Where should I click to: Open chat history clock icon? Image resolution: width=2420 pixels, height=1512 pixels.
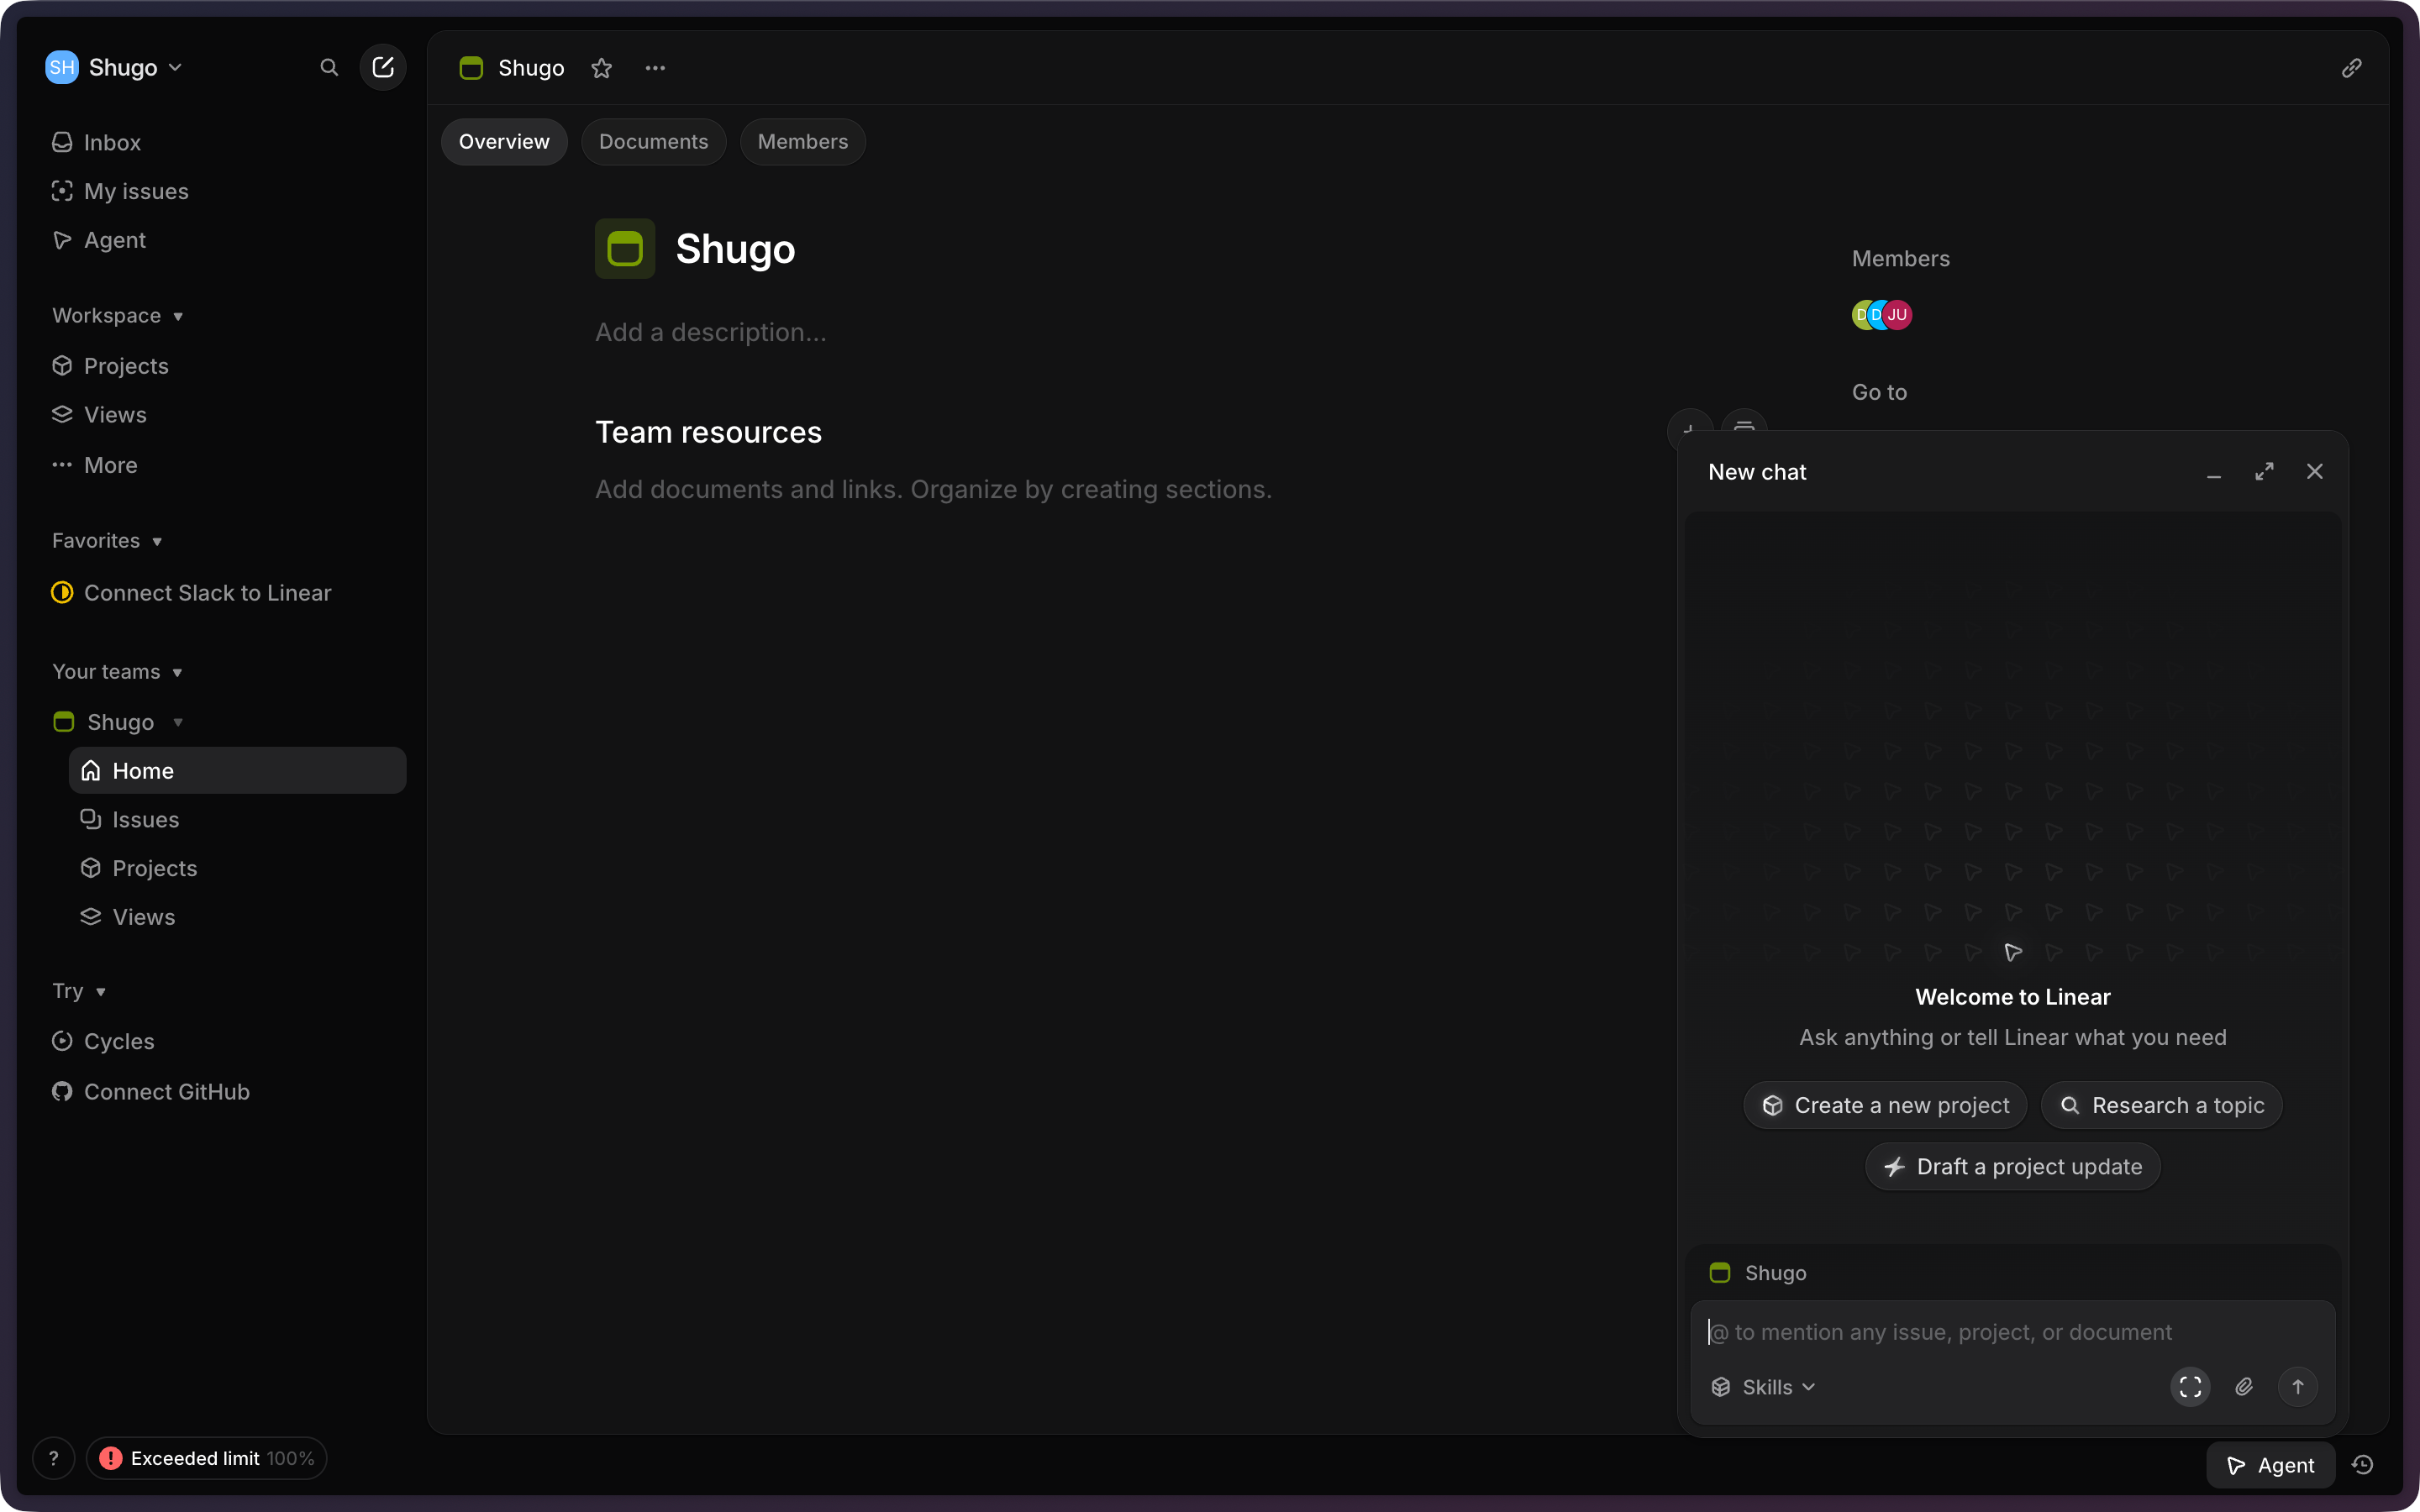(x=2363, y=1465)
